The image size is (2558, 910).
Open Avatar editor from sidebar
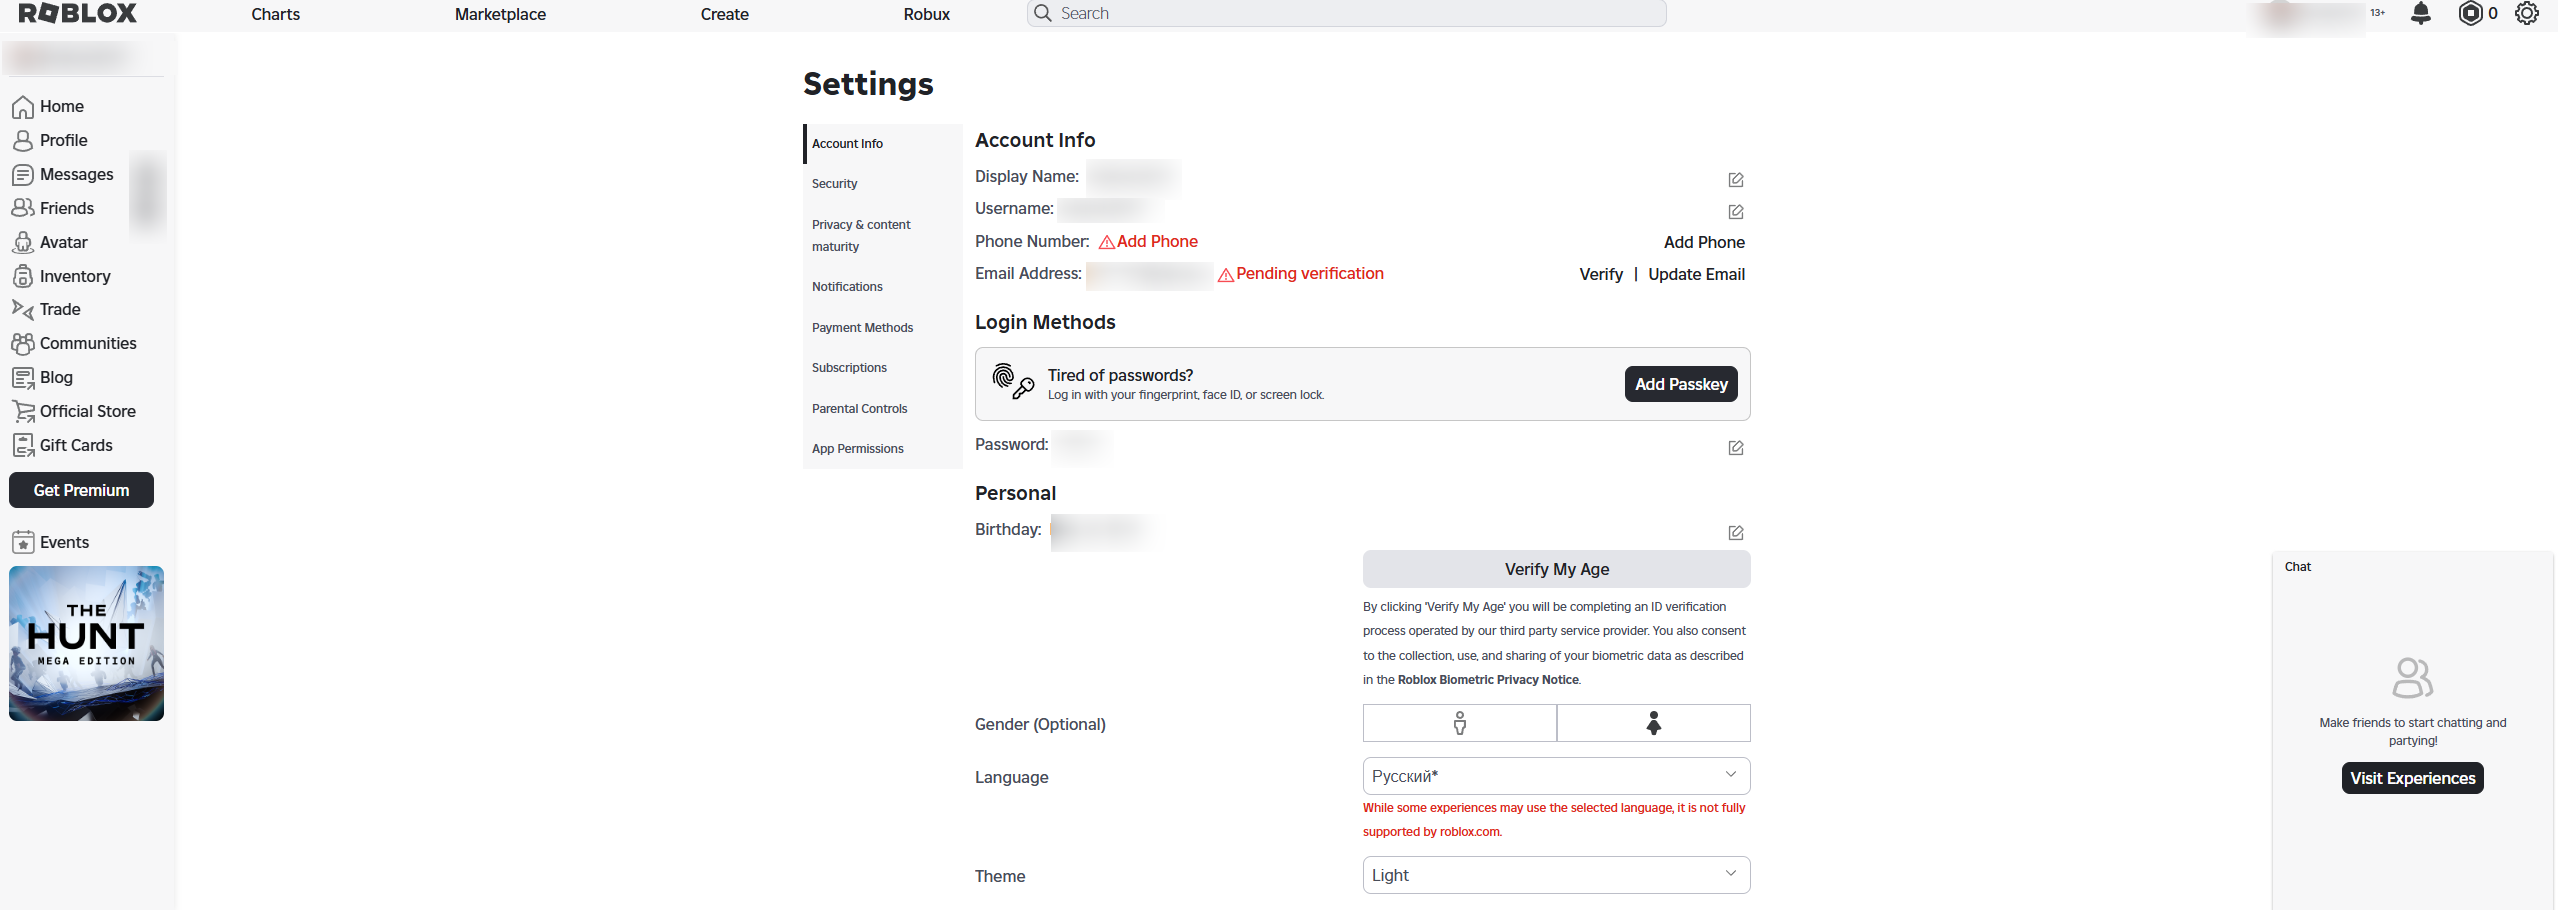[50, 242]
